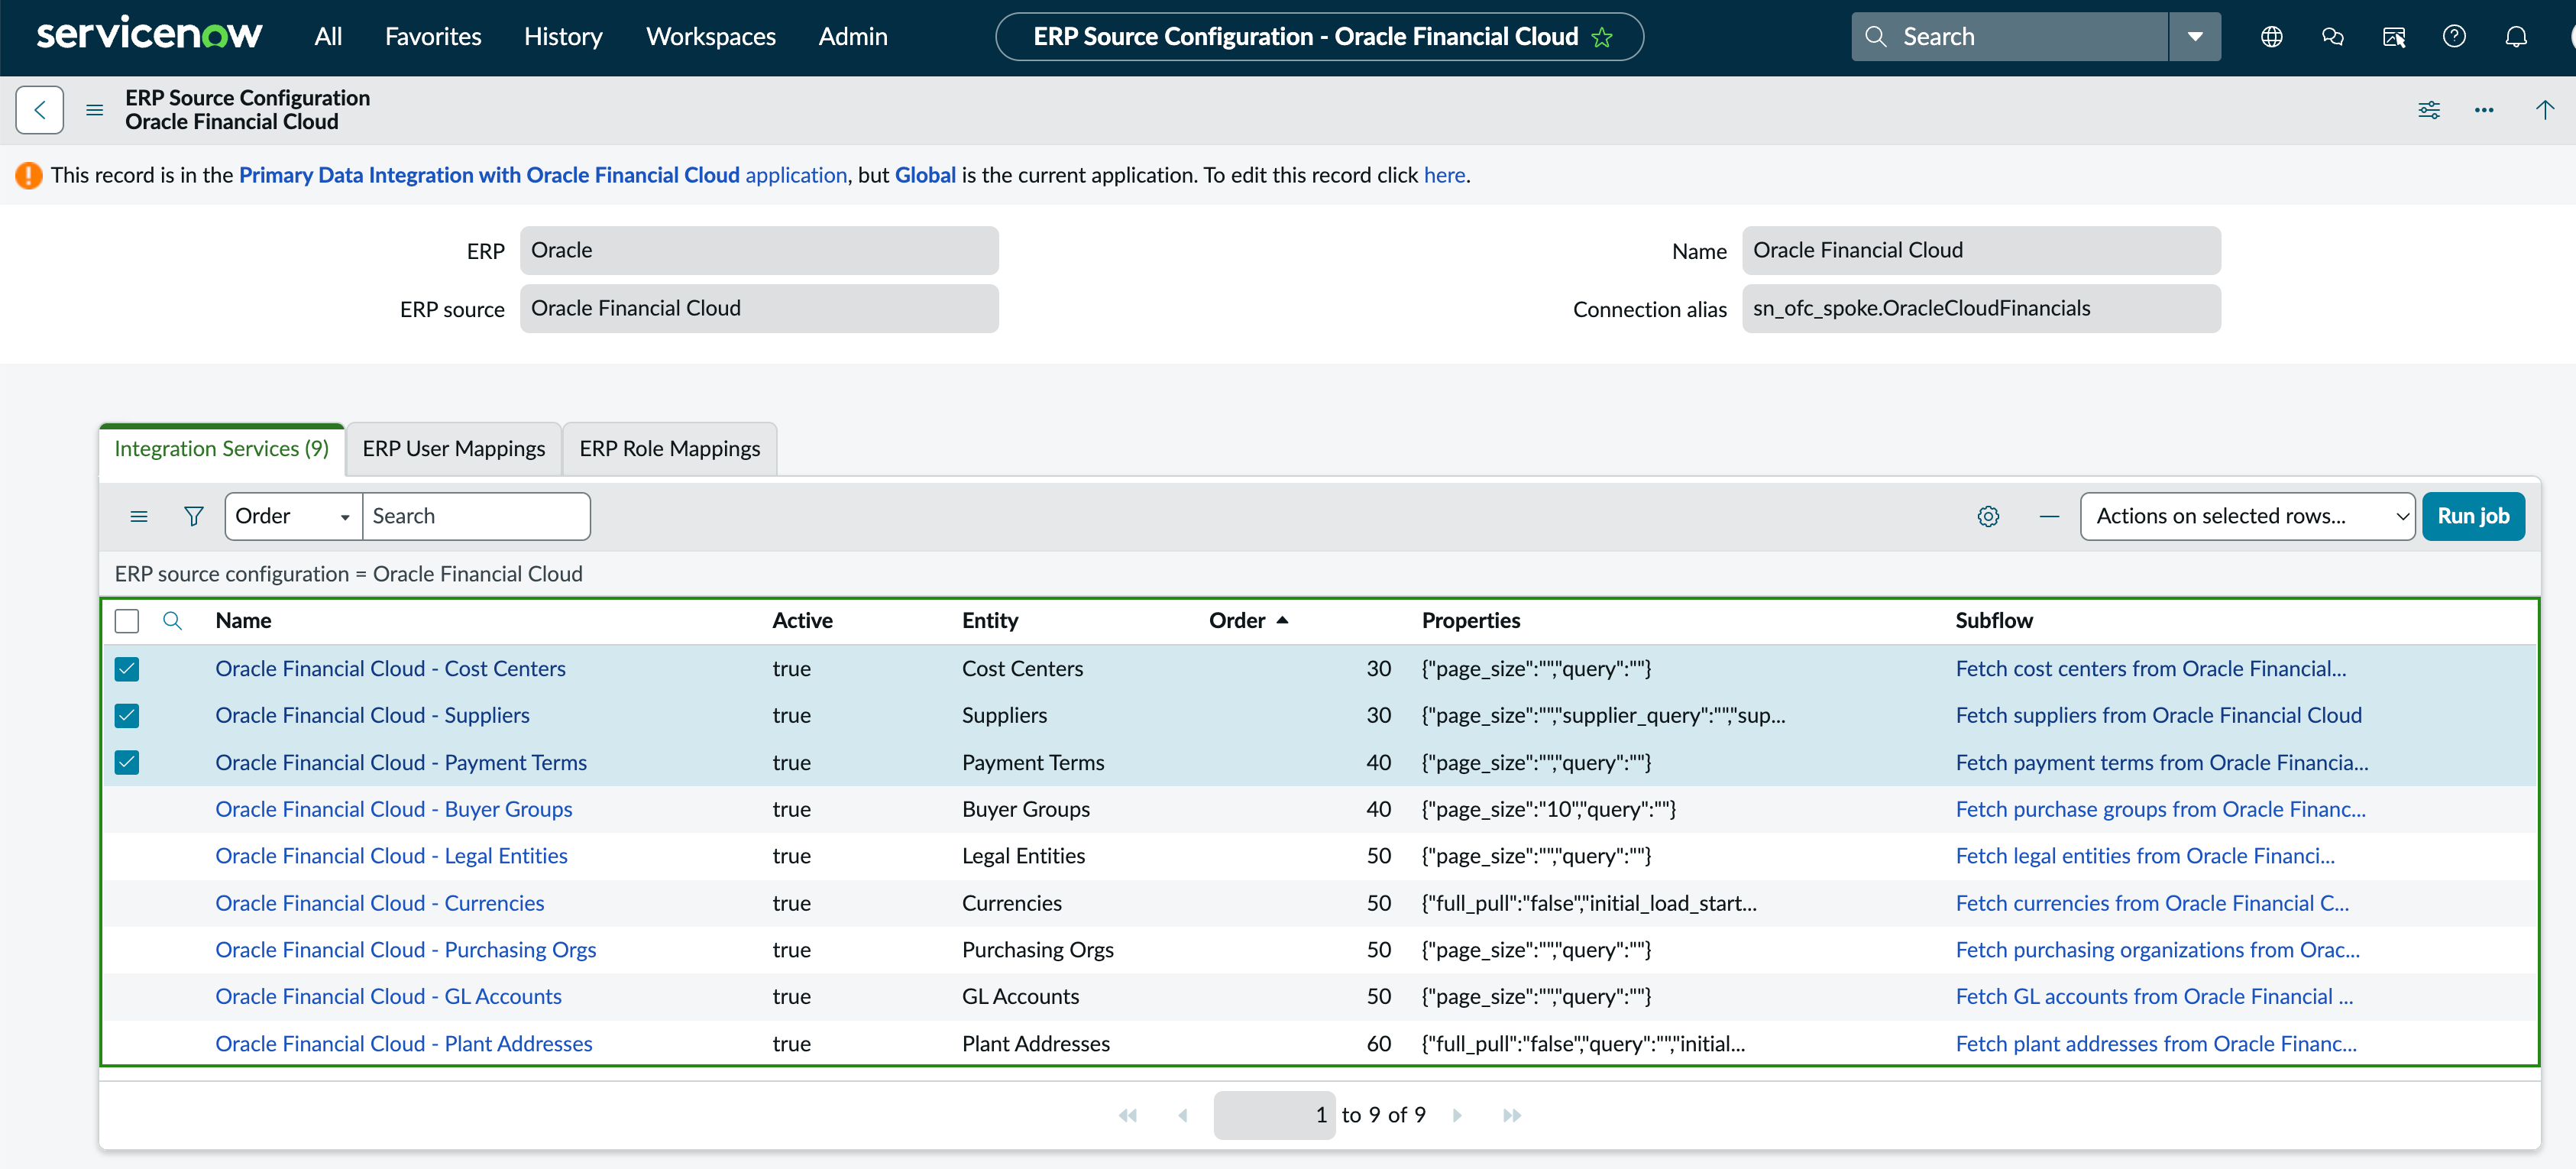
Task: Click the page number input field
Action: 1274,1115
